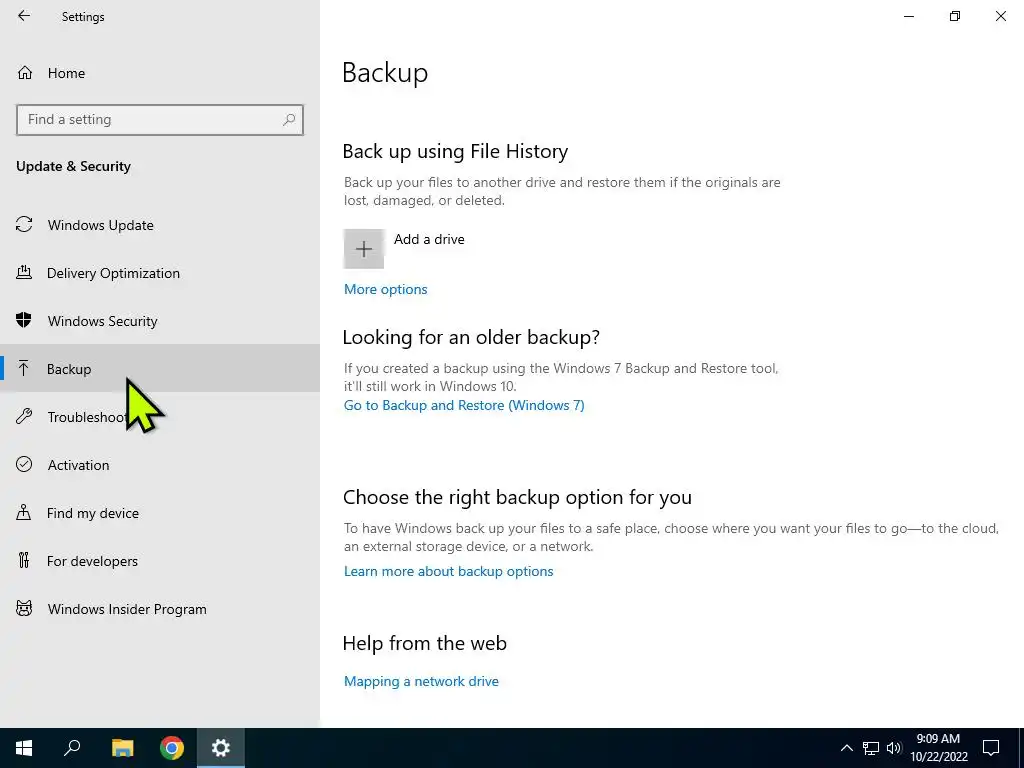Go to Find my device
1024x768 pixels.
[x=160, y=513]
